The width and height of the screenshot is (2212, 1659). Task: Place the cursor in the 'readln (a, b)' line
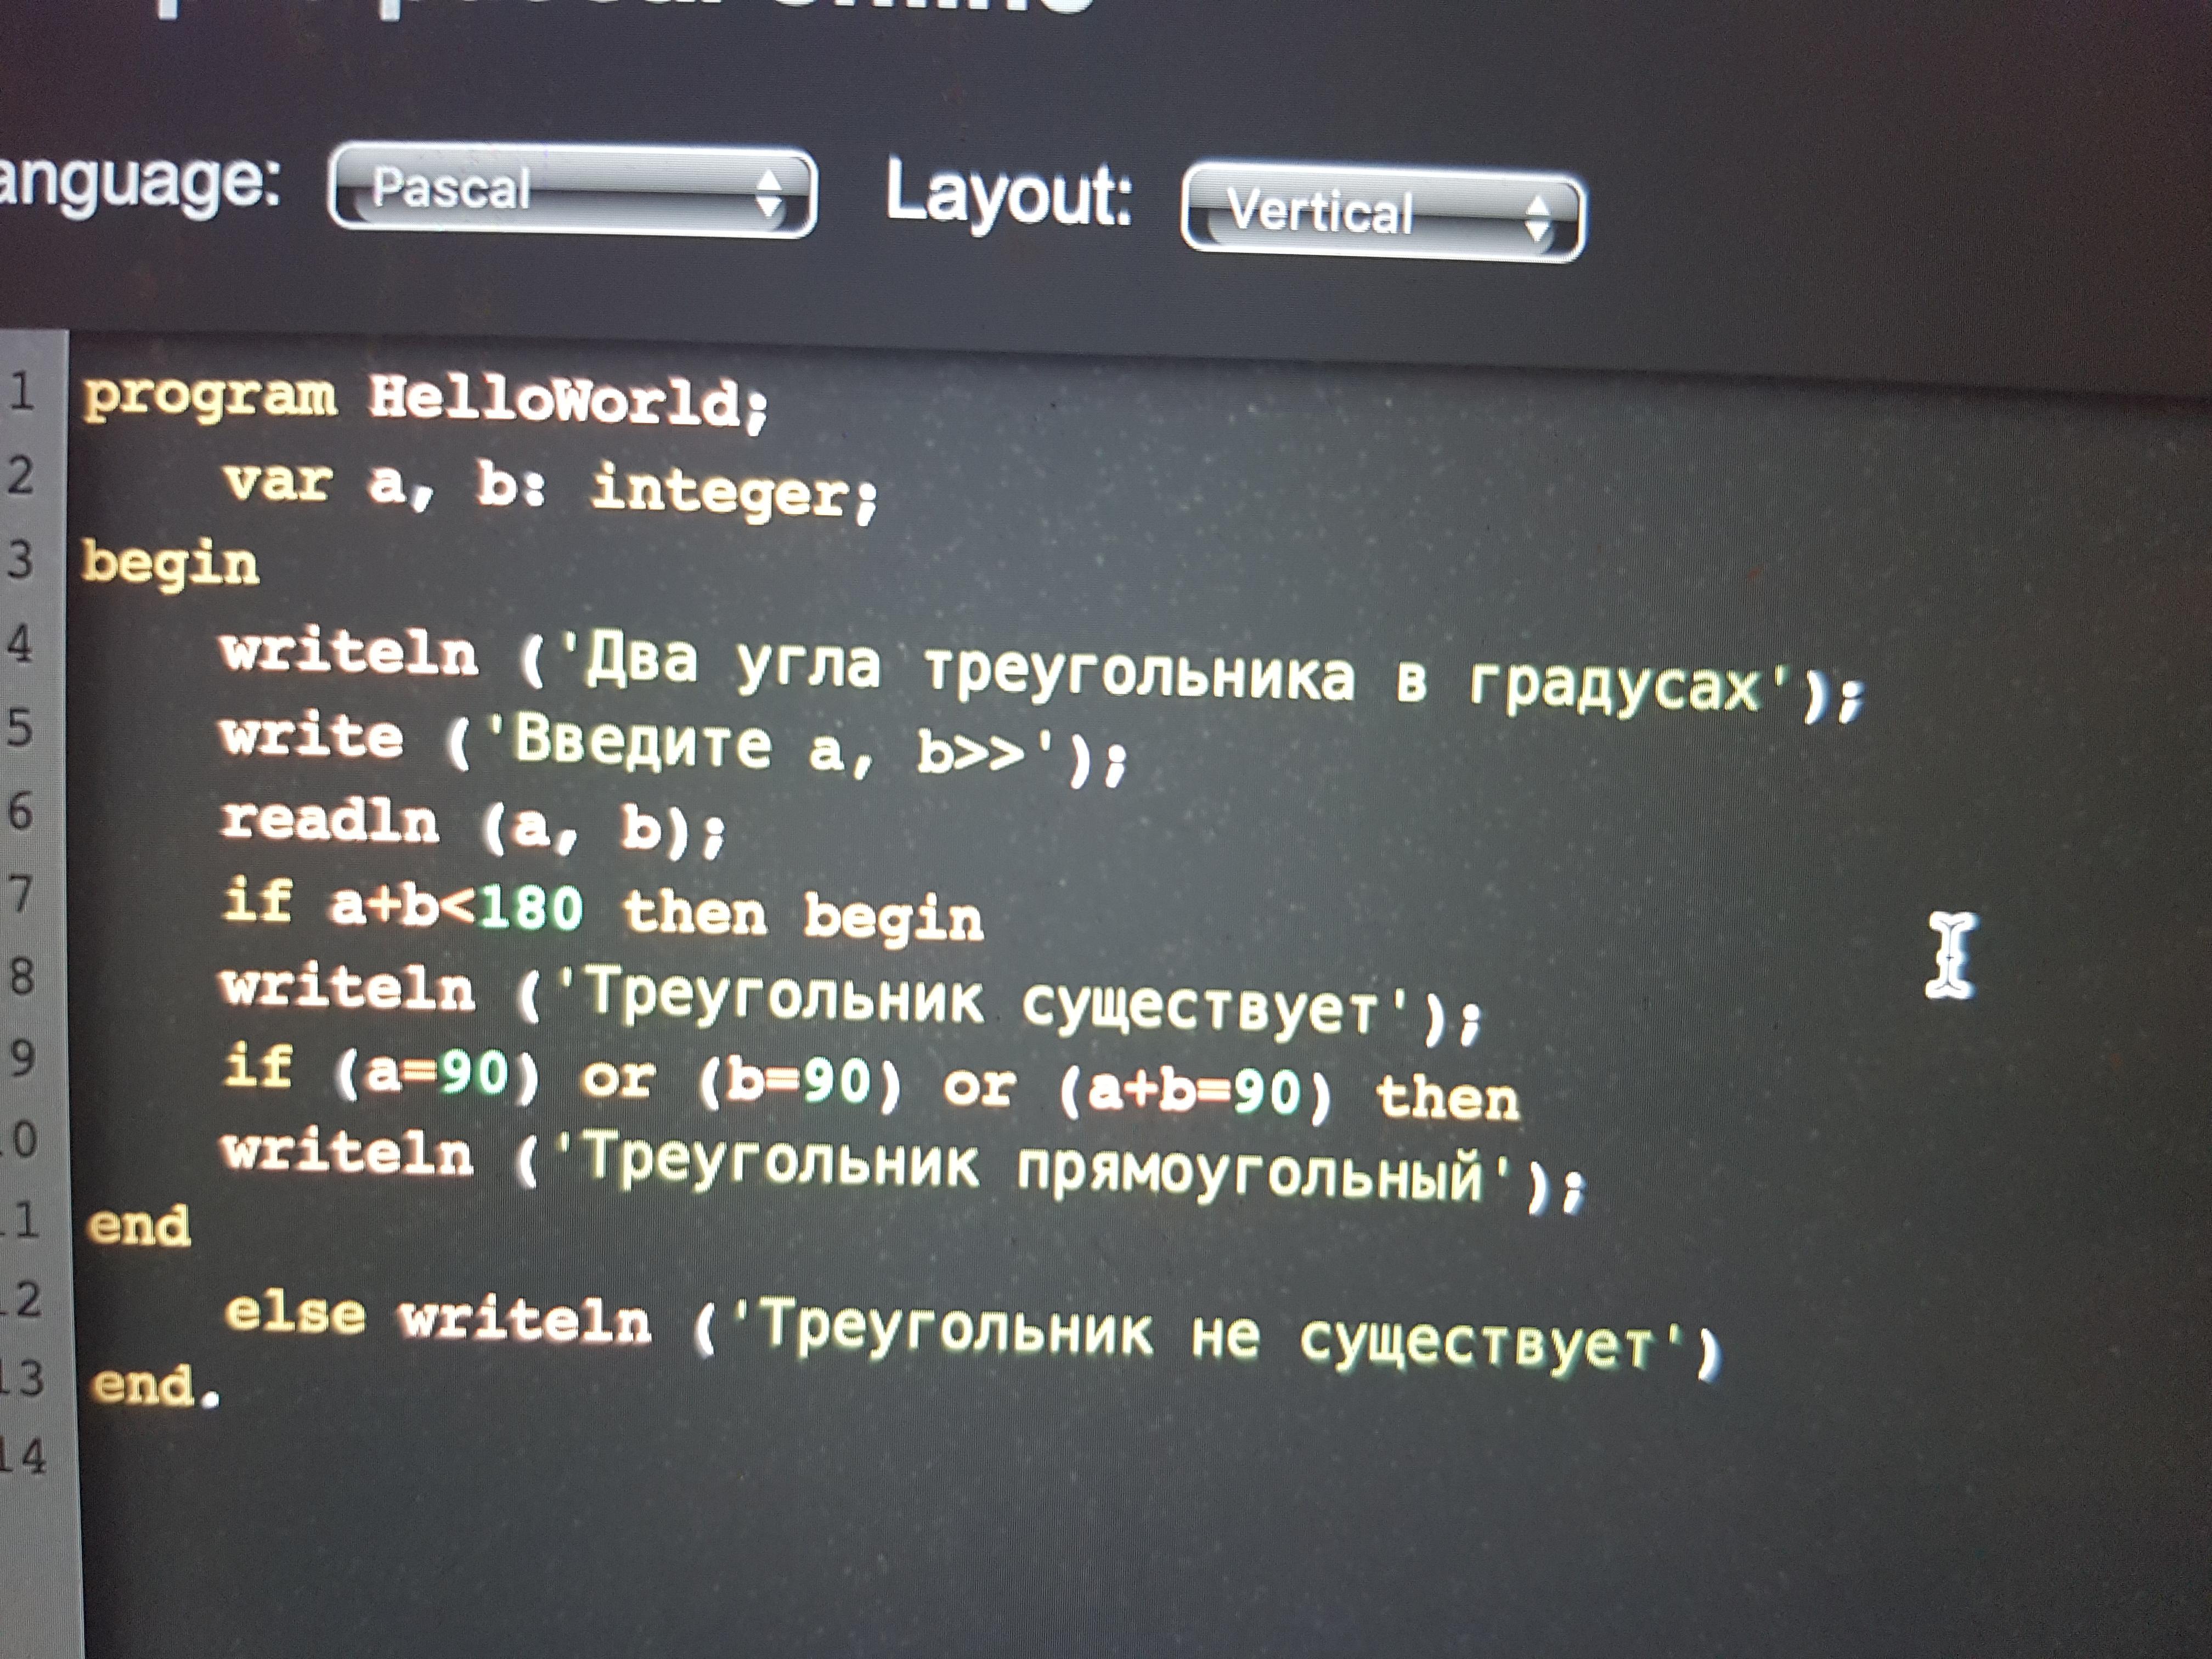470,826
